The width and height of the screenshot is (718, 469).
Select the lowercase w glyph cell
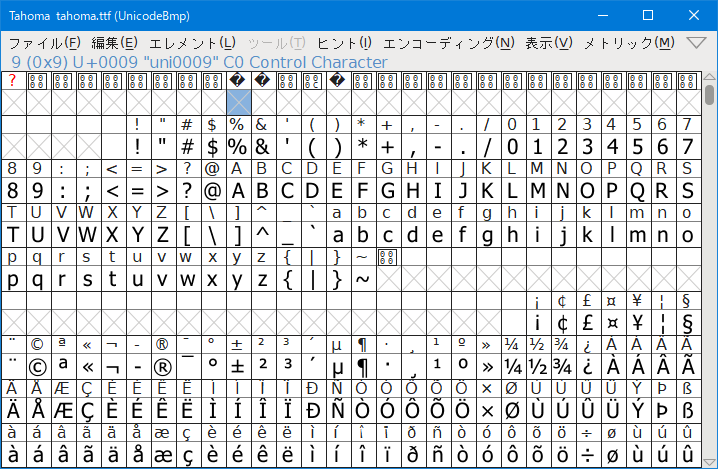[x=187, y=279]
